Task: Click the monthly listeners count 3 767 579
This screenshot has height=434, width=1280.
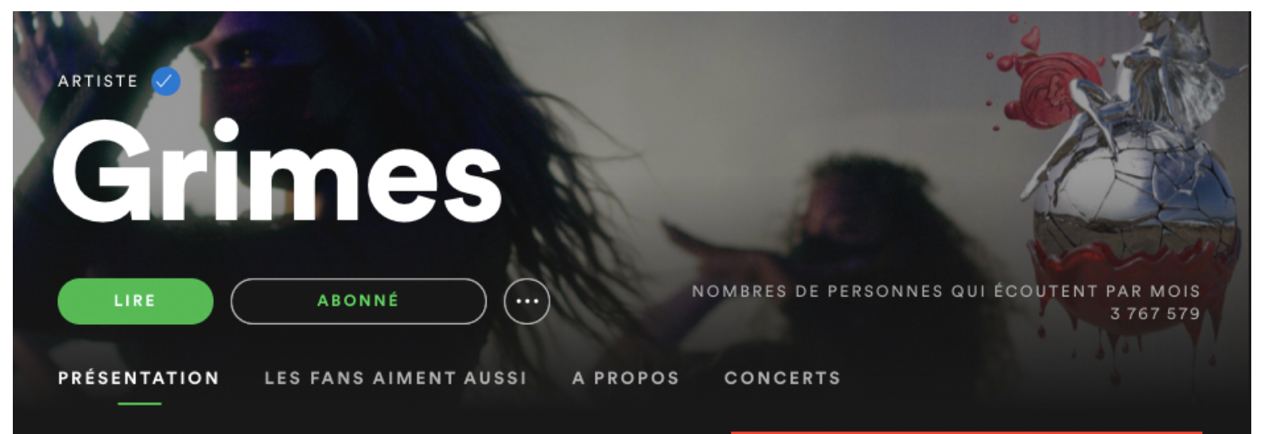Action: [1154, 314]
